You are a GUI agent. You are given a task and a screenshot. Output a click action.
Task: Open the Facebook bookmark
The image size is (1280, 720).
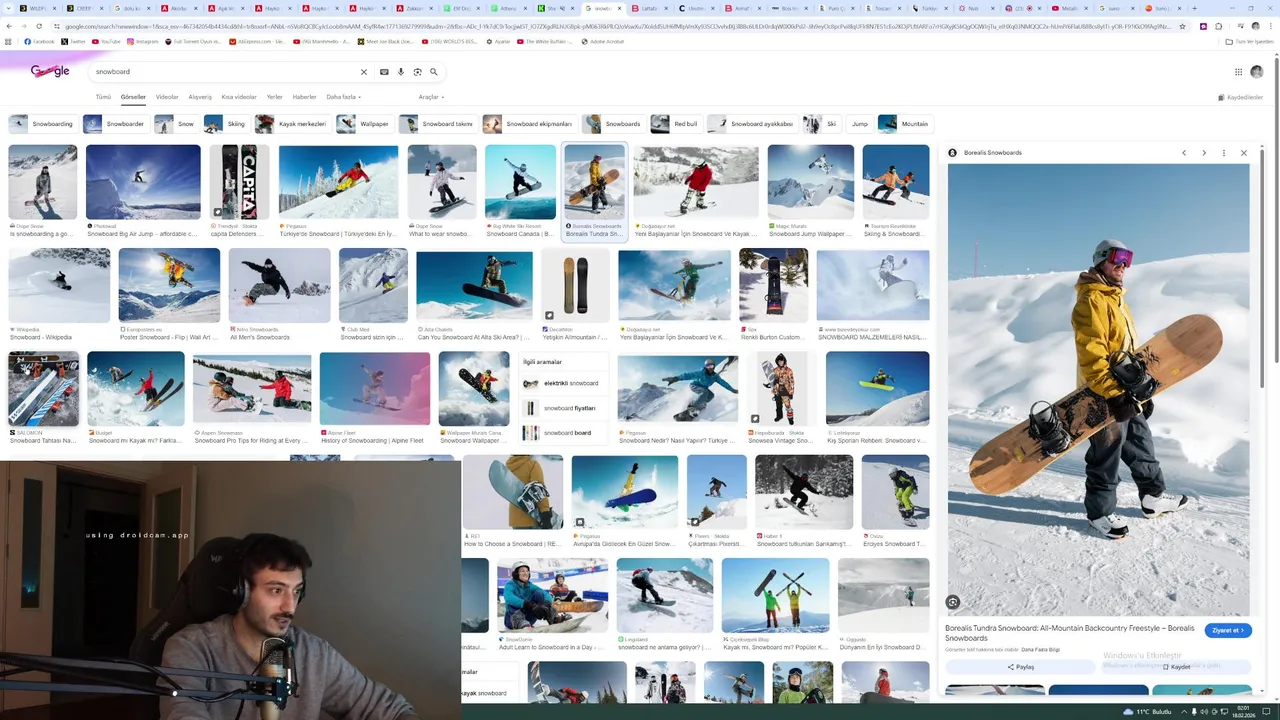pos(40,42)
